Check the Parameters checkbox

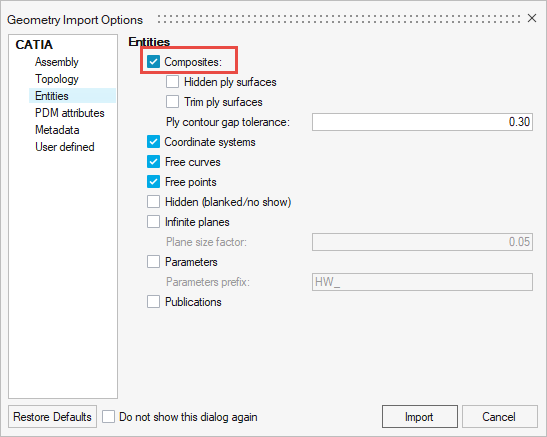tap(153, 262)
